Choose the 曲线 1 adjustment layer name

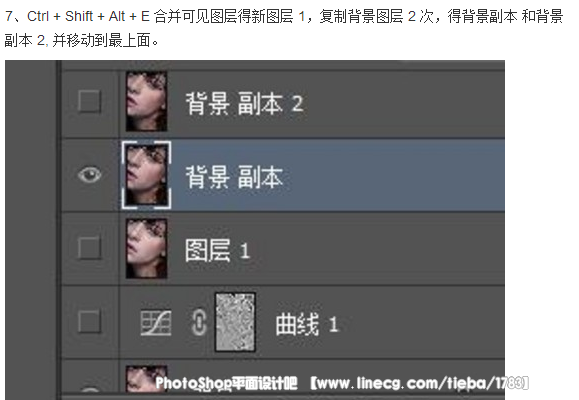pyautogui.click(x=307, y=324)
